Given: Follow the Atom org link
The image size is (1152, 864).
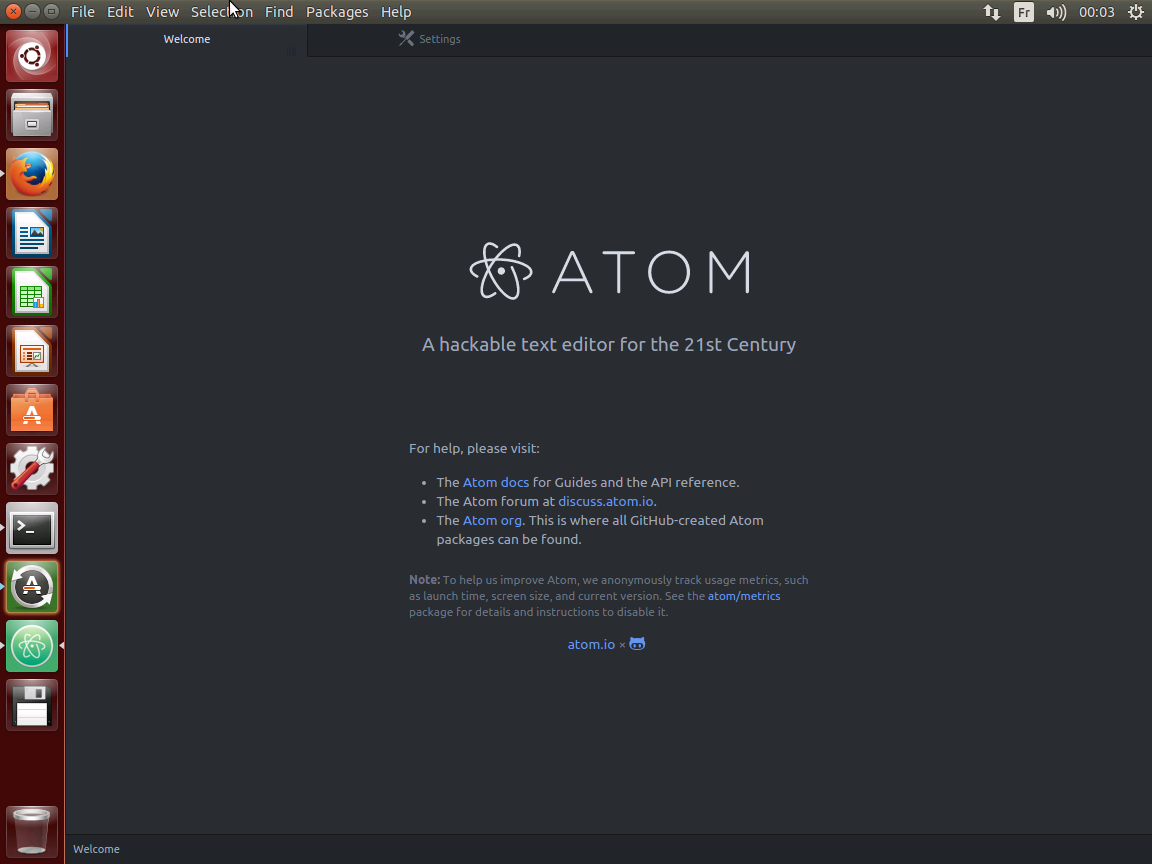Looking at the screenshot, I should pos(492,521).
